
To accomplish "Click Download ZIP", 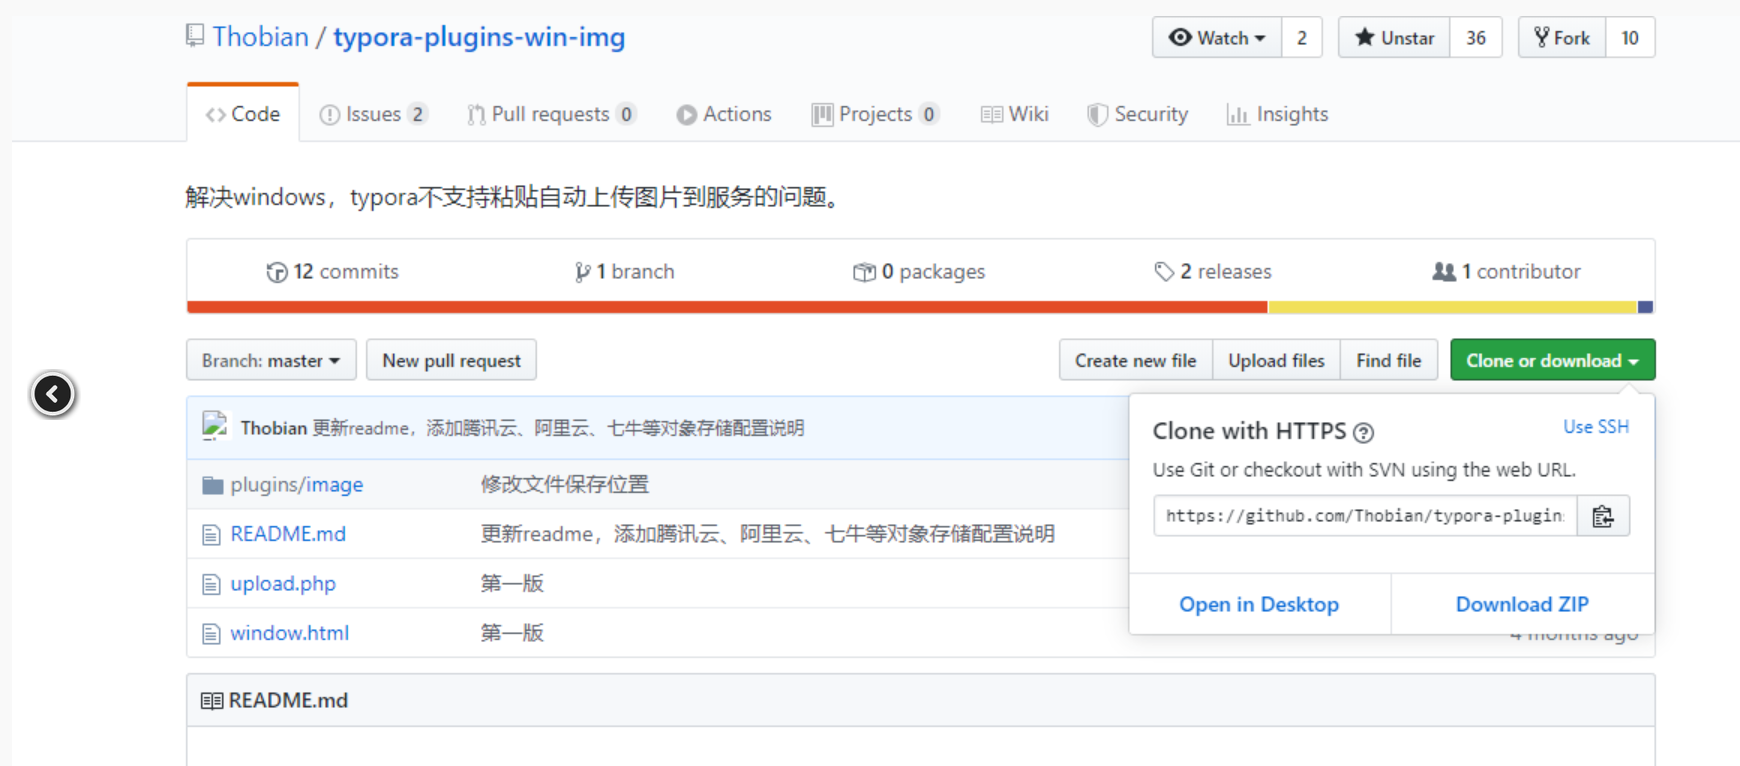I will point(1522,604).
